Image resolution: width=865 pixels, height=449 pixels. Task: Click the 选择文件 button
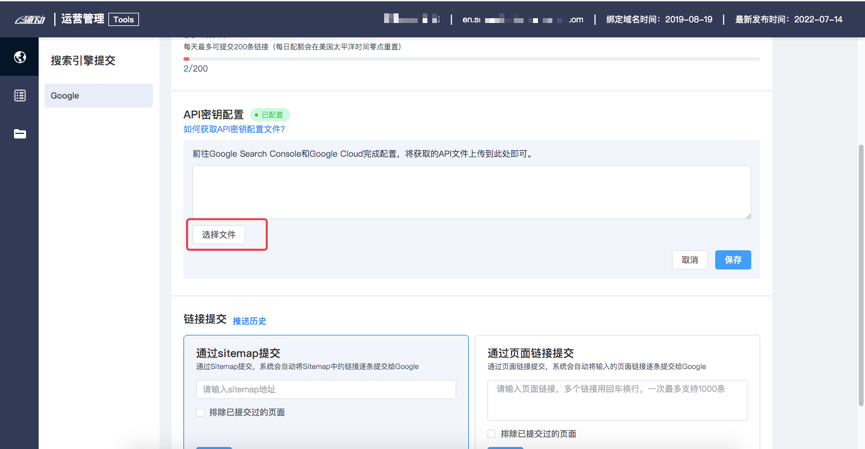(219, 235)
